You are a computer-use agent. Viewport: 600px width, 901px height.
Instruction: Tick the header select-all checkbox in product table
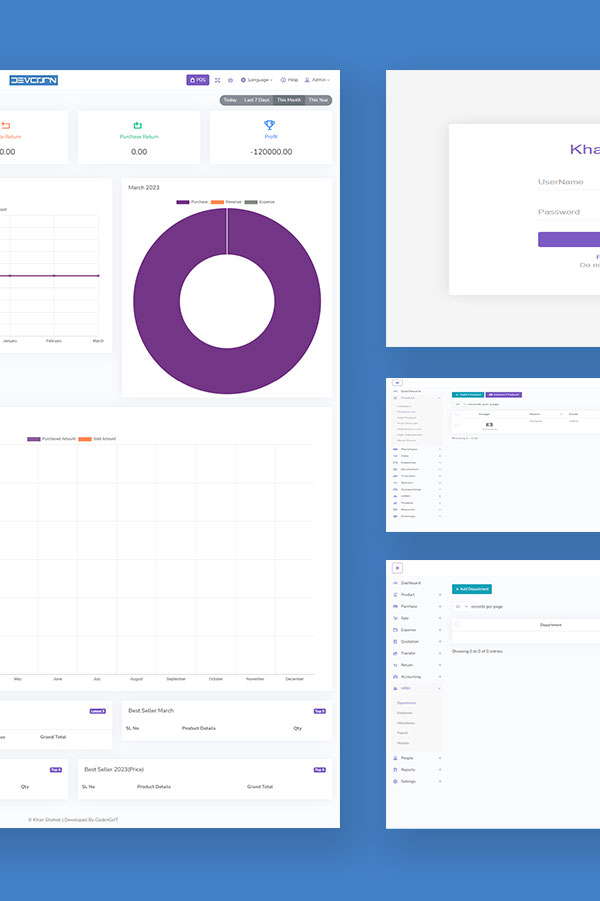457,414
